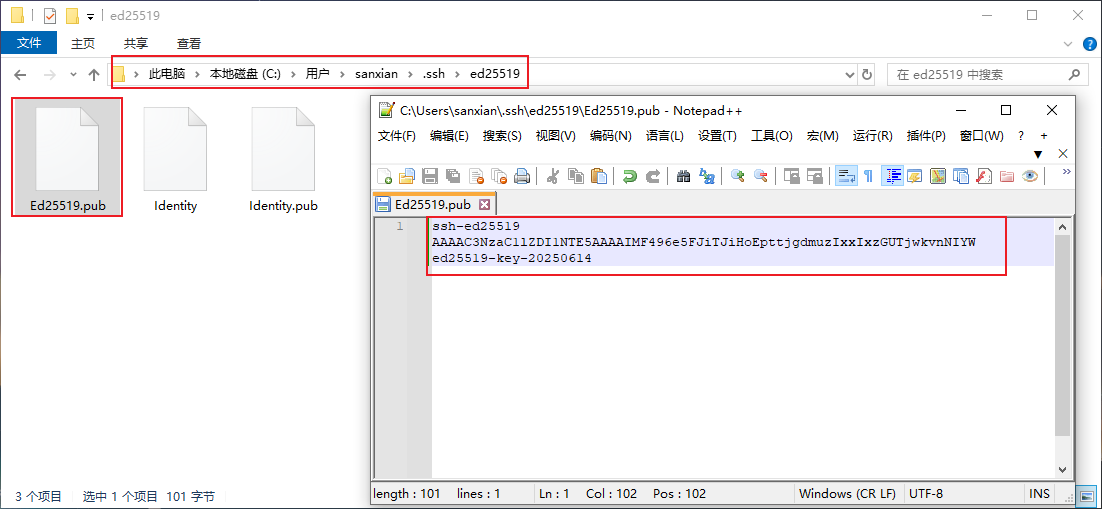Screen dimensions: 1102x509
Task: Expand the address bar history dropdown
Action: coord(850,74)
